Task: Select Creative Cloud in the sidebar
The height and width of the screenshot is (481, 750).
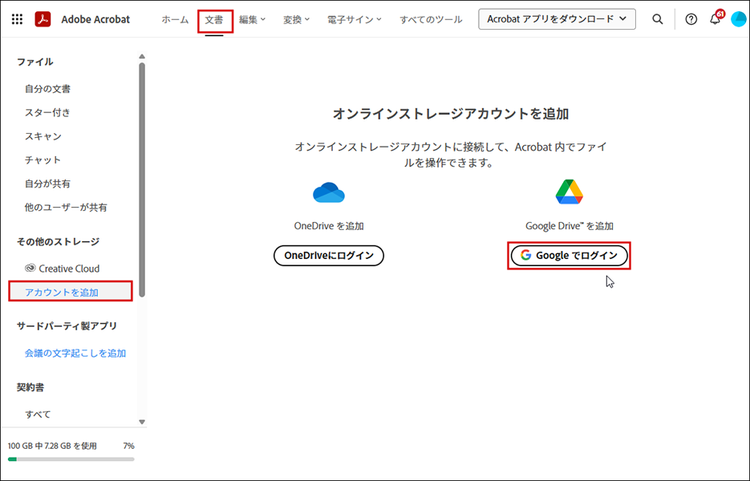Action: [68, 268]
